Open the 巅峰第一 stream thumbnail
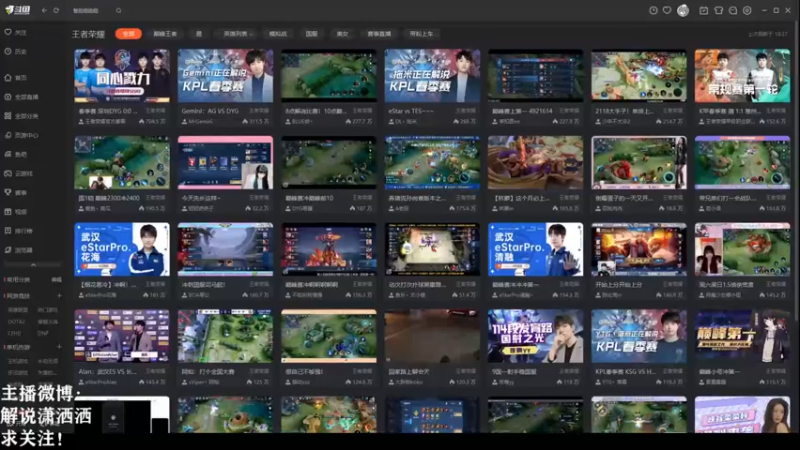 (742, 336)
